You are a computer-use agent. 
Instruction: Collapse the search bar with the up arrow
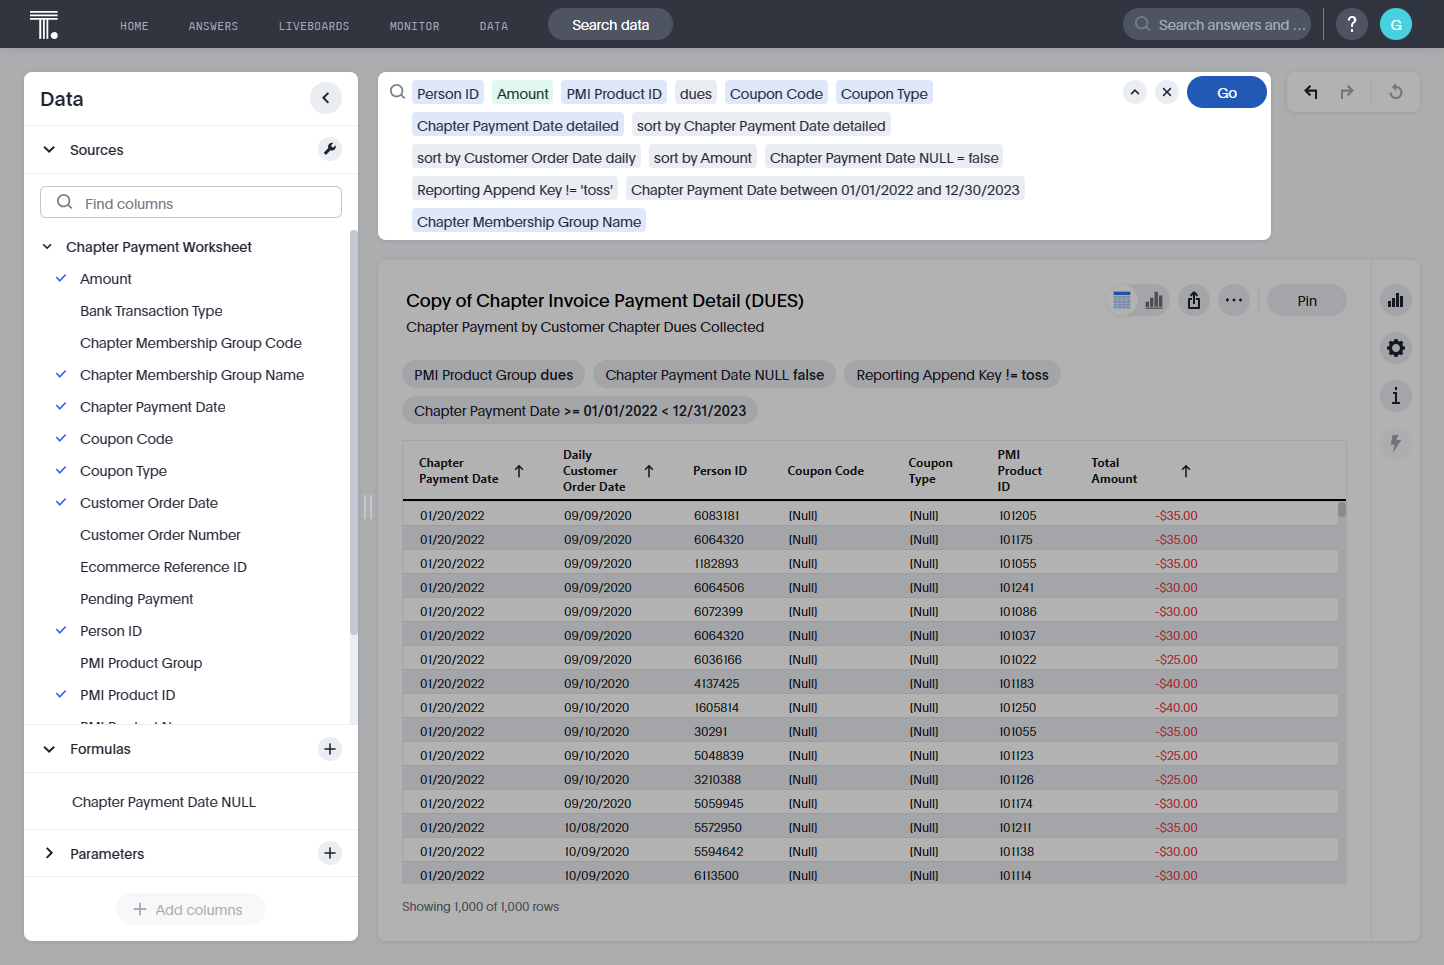tap(1135, 92)
